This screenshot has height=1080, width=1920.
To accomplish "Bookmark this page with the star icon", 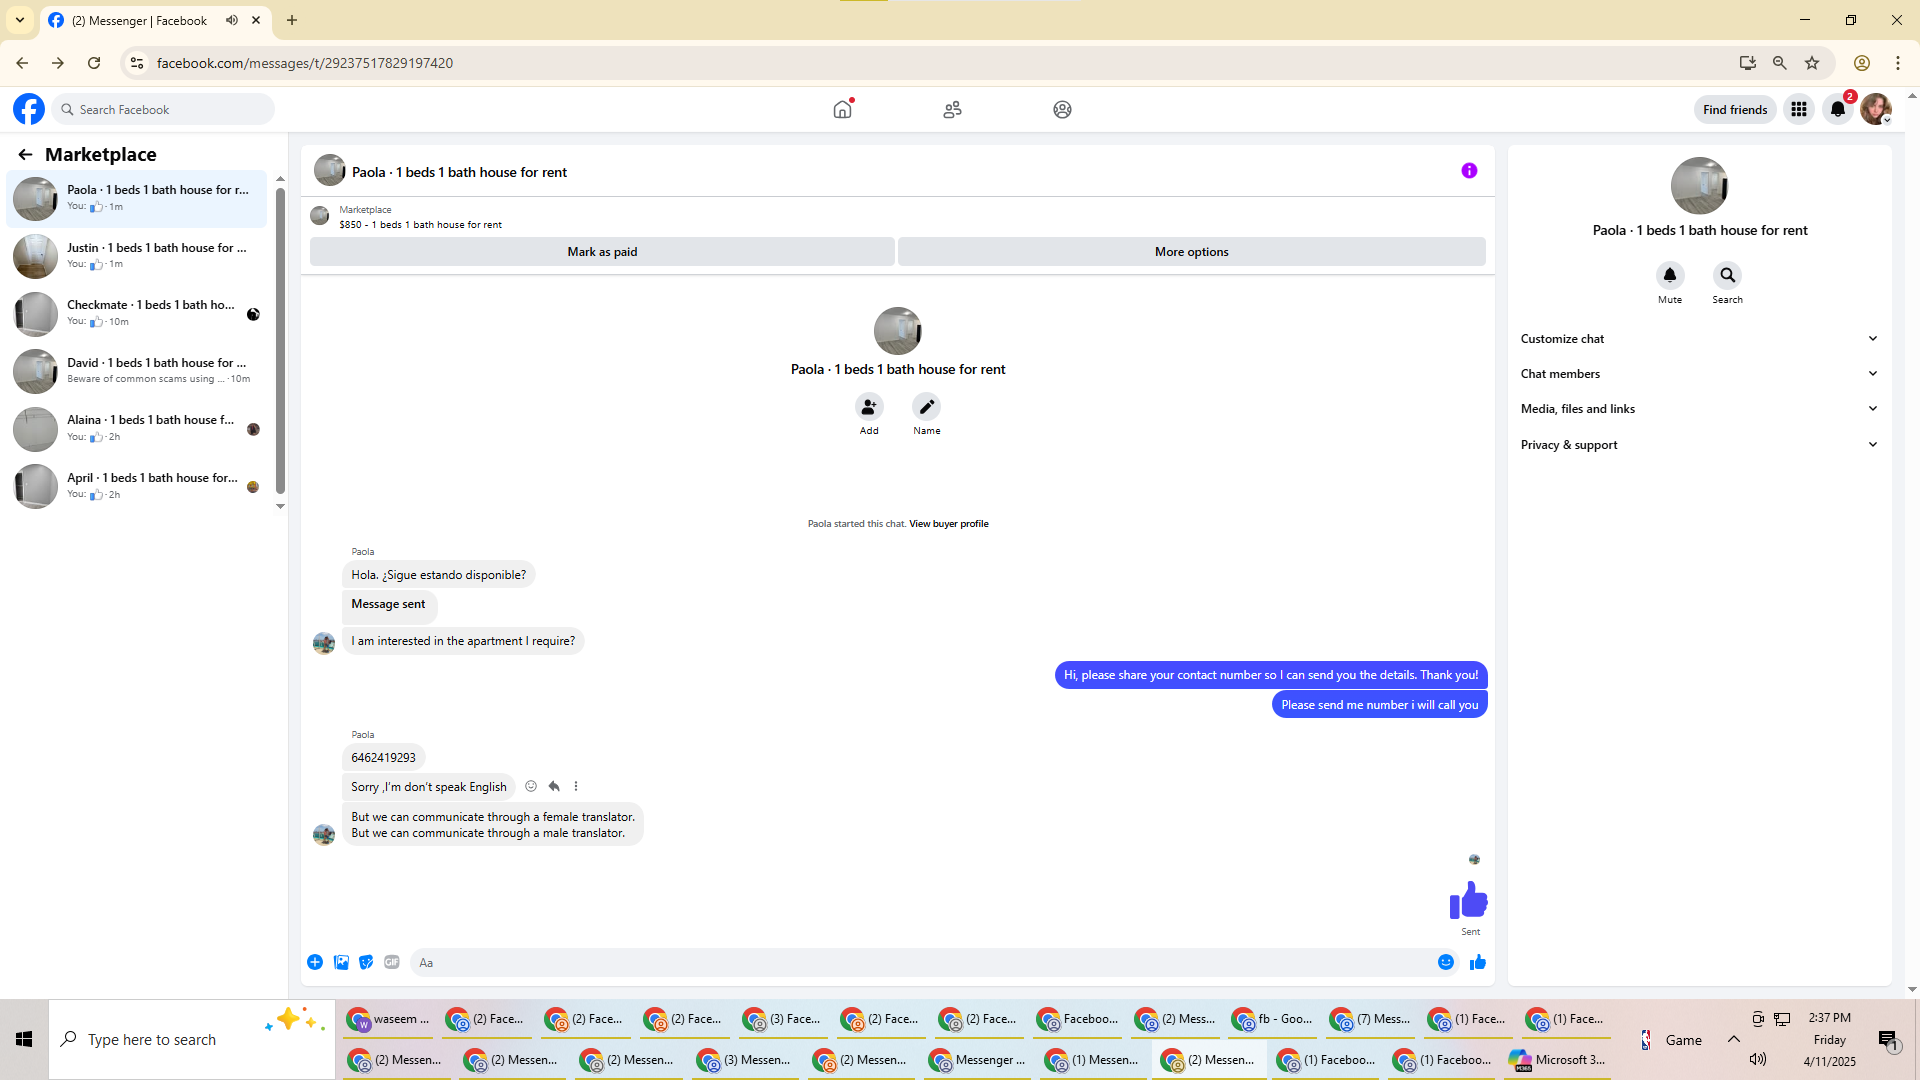I will tap(1812, 63).
